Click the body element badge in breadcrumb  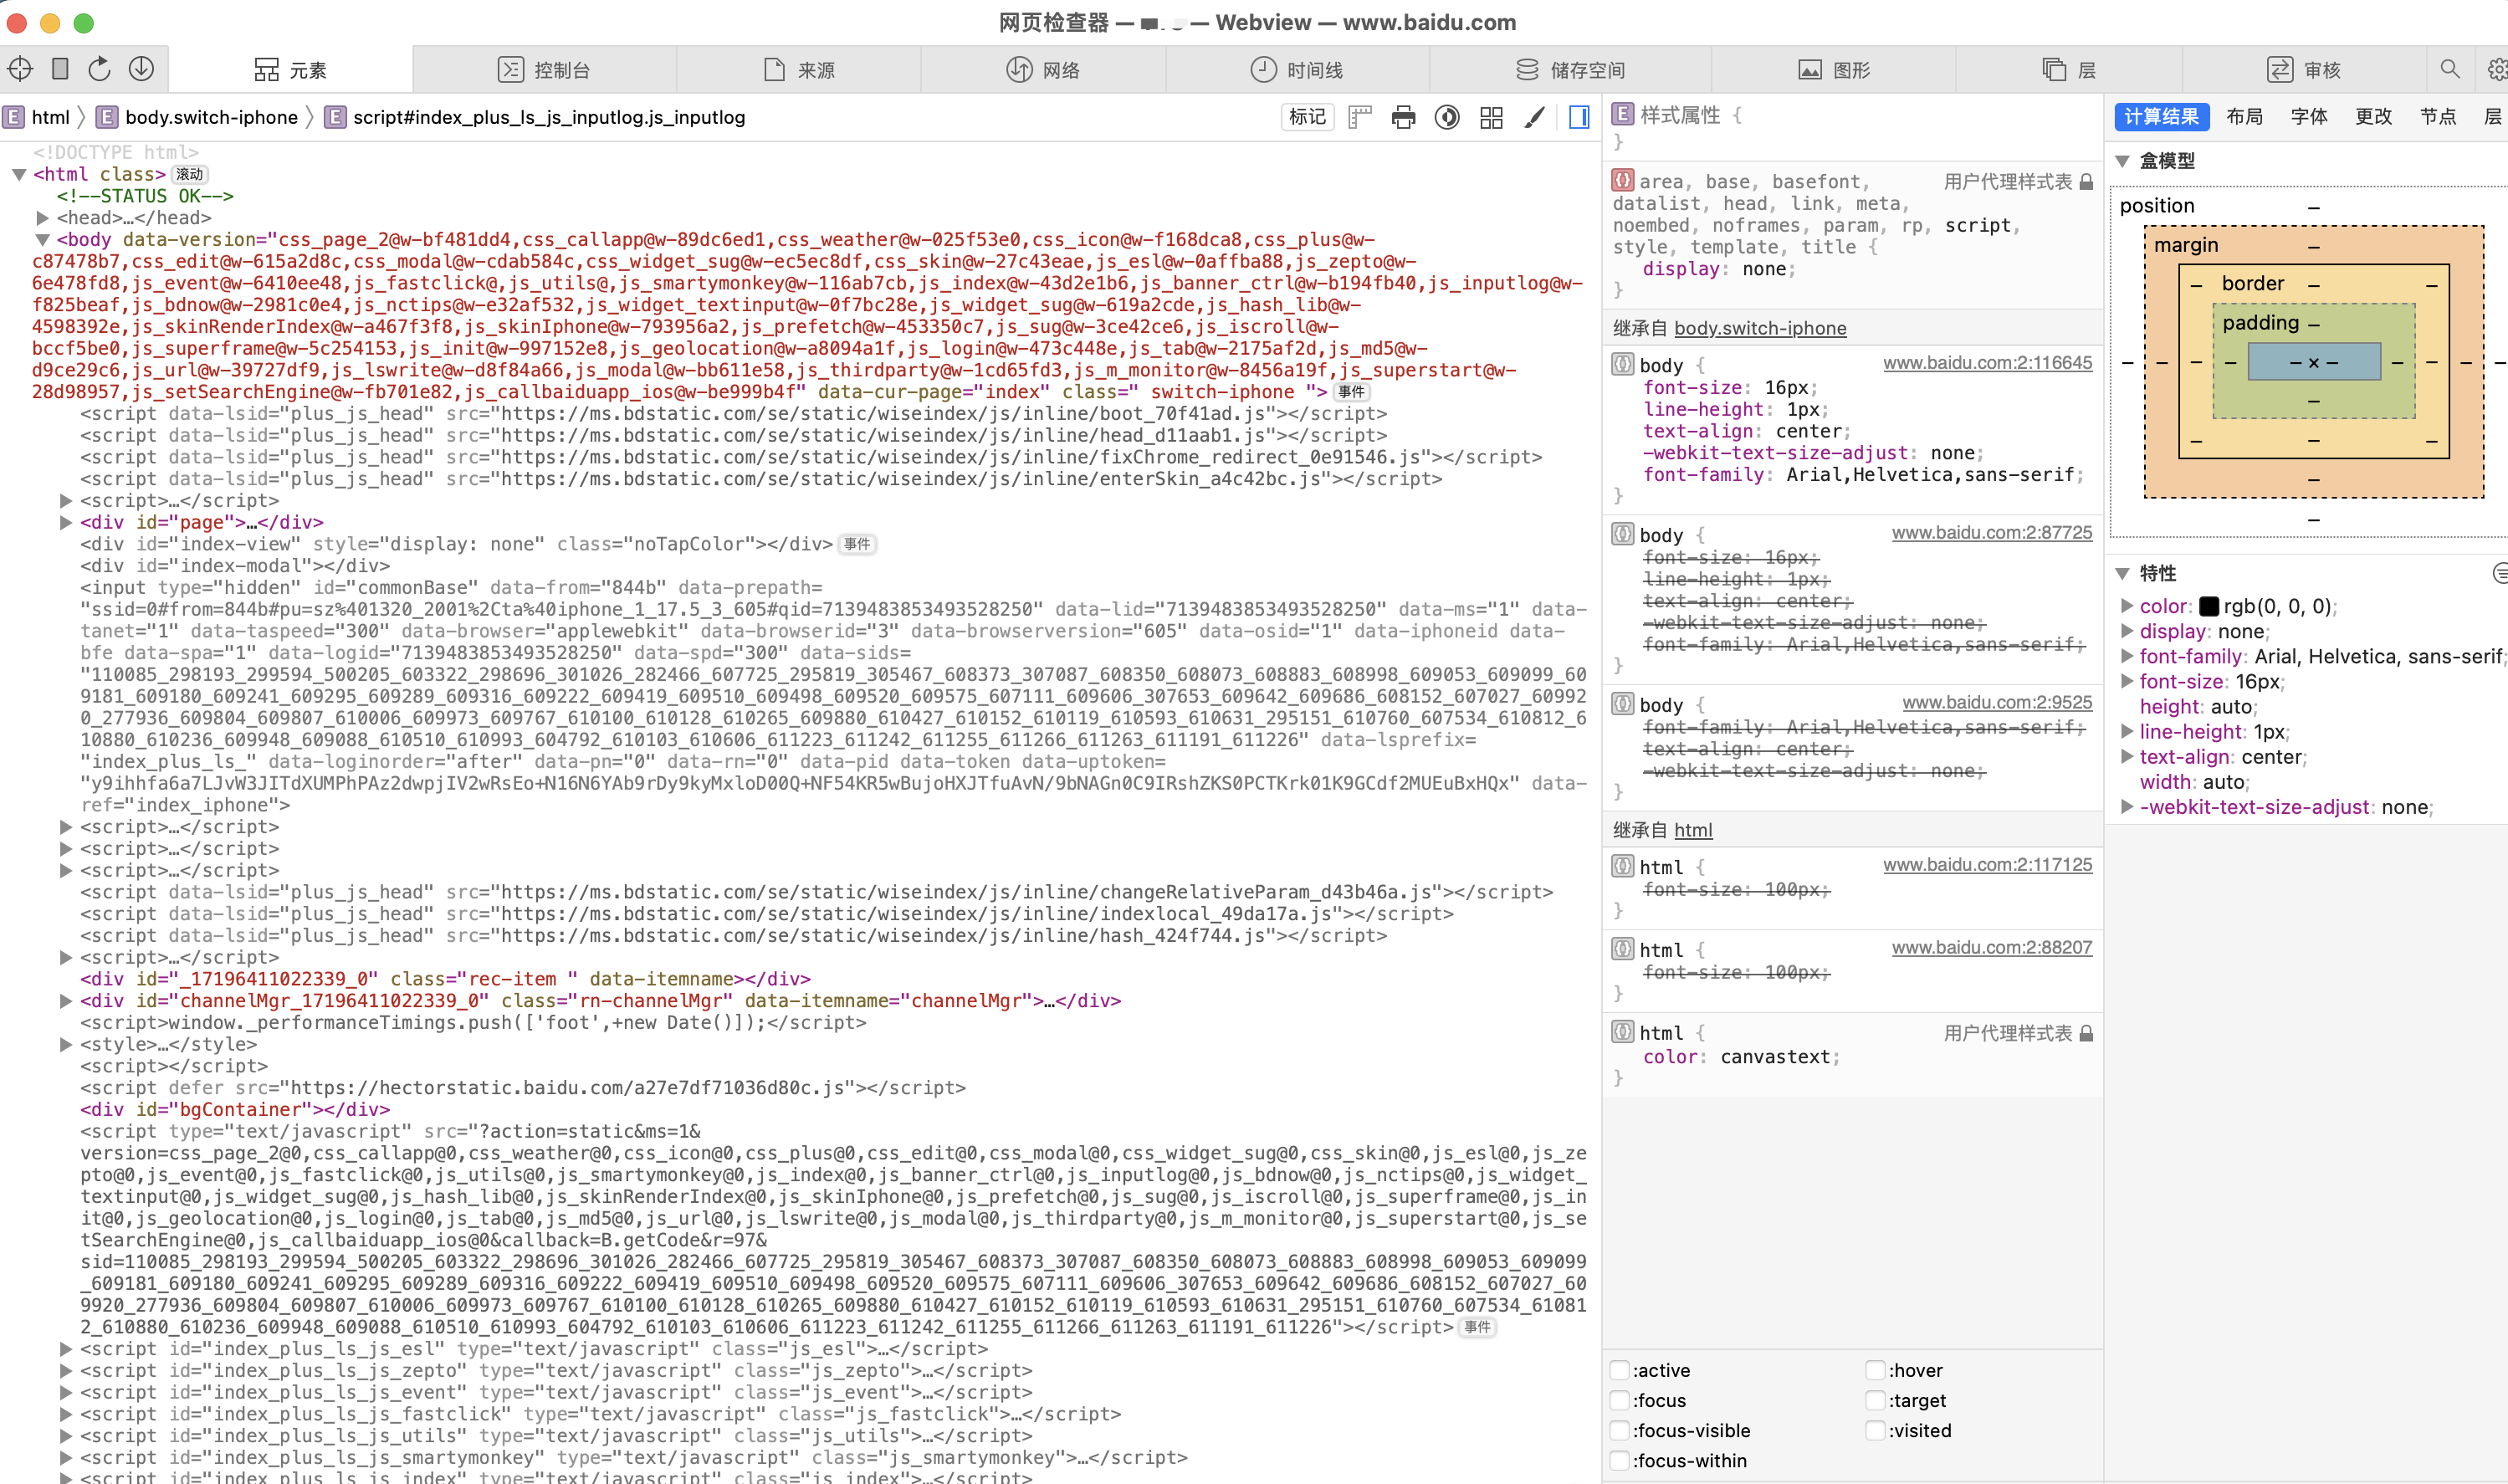click(106, 117)
